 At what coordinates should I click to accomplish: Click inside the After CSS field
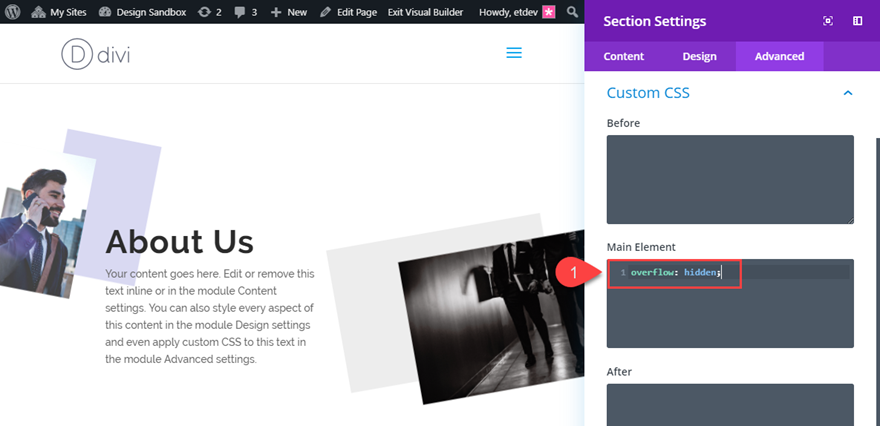730,405
